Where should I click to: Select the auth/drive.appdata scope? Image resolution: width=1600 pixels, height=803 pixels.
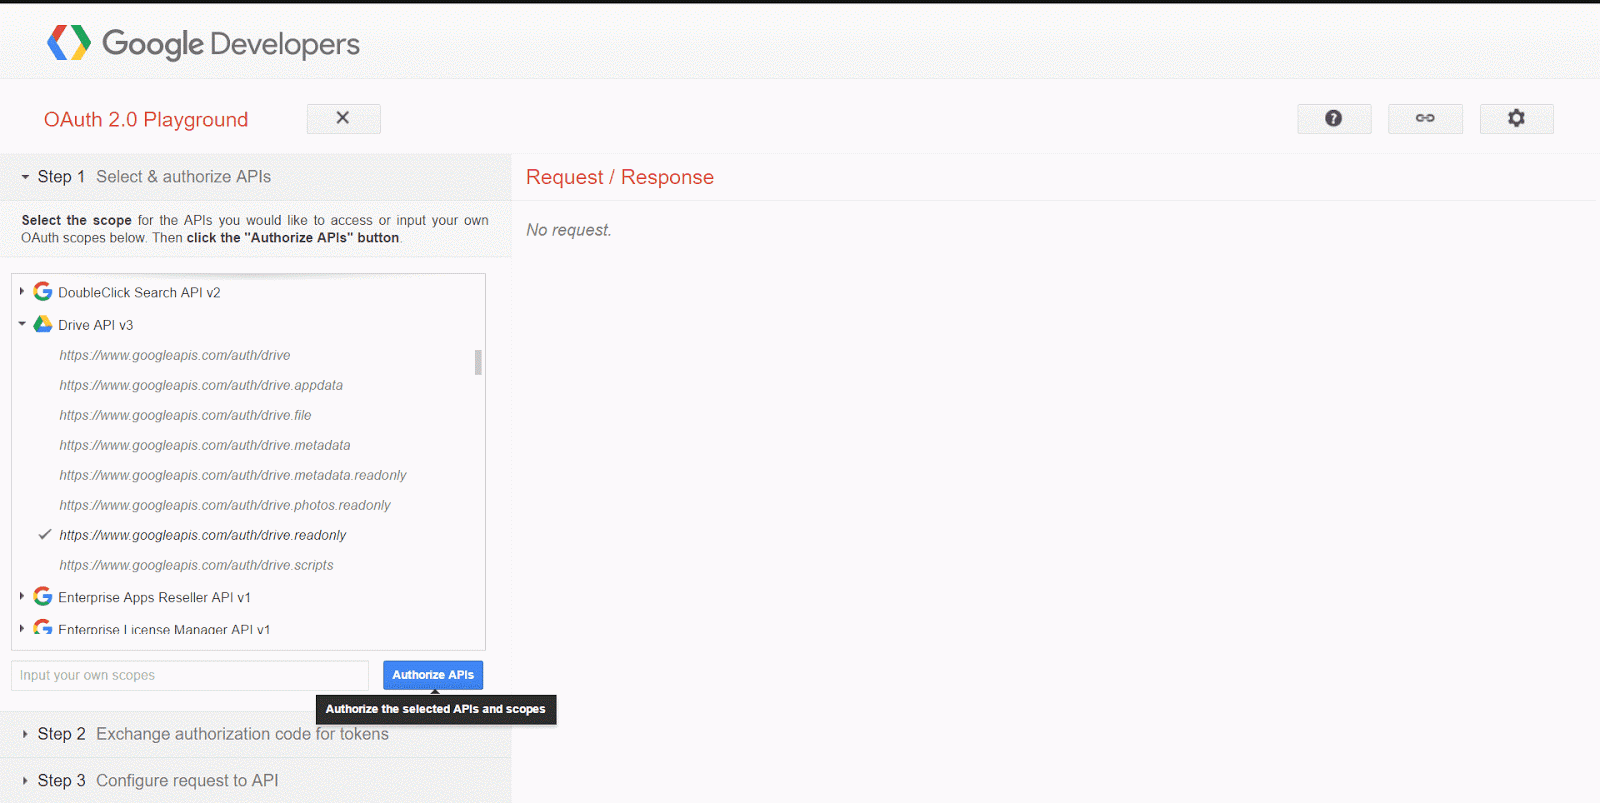pyautogui.click(x=201, y=385)
